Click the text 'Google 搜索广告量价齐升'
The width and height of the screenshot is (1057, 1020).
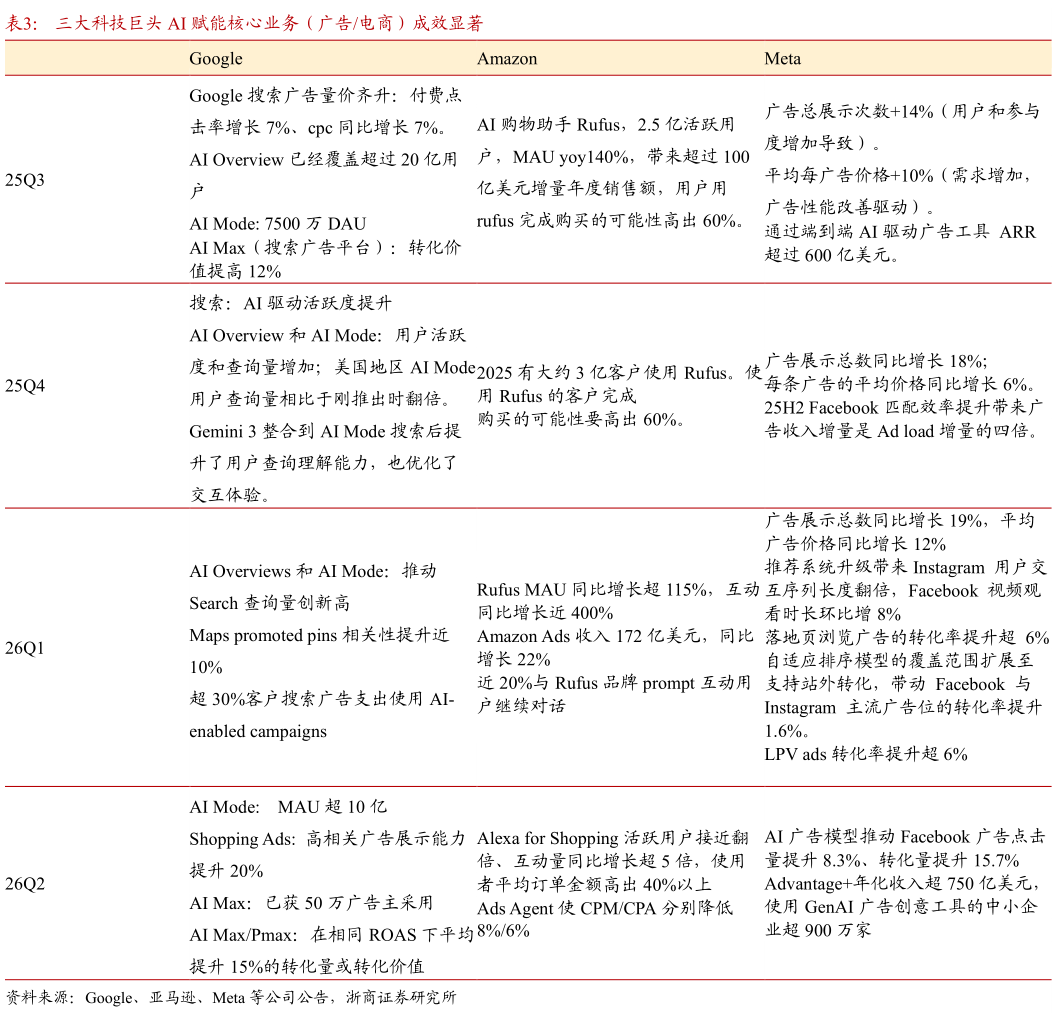click(290, 95)
